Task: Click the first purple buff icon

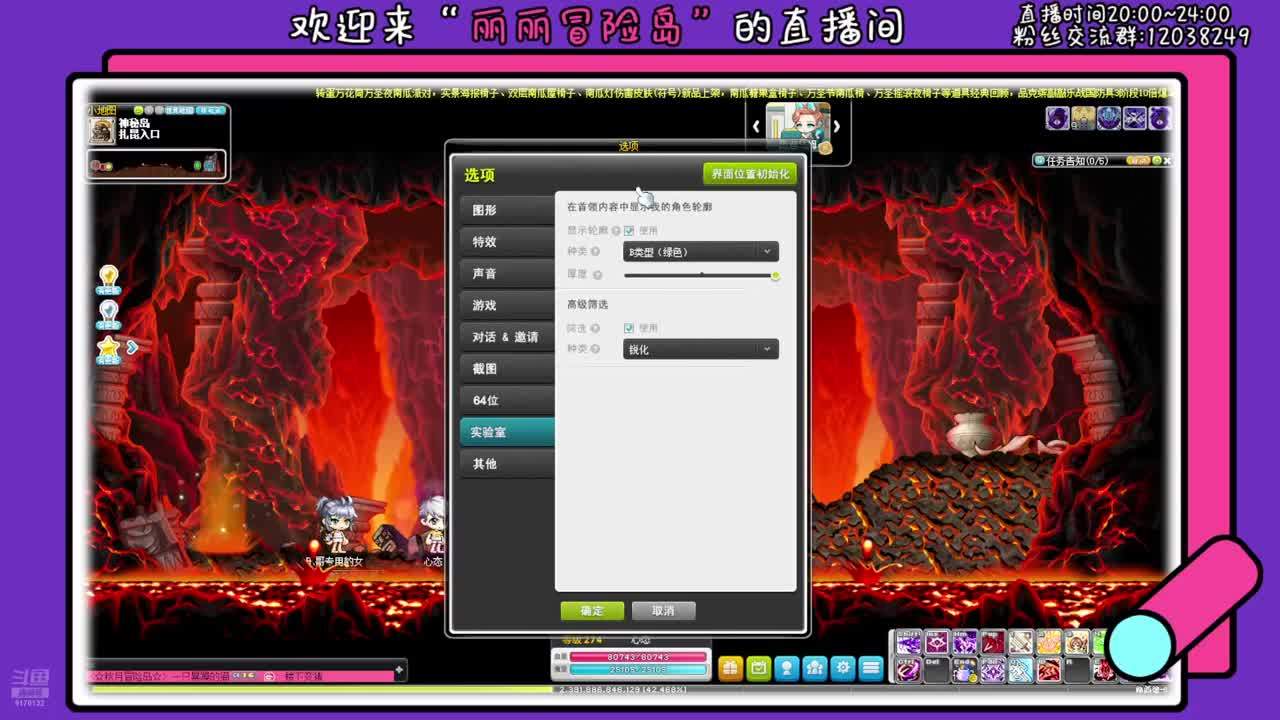Action: pos(1057,118)
